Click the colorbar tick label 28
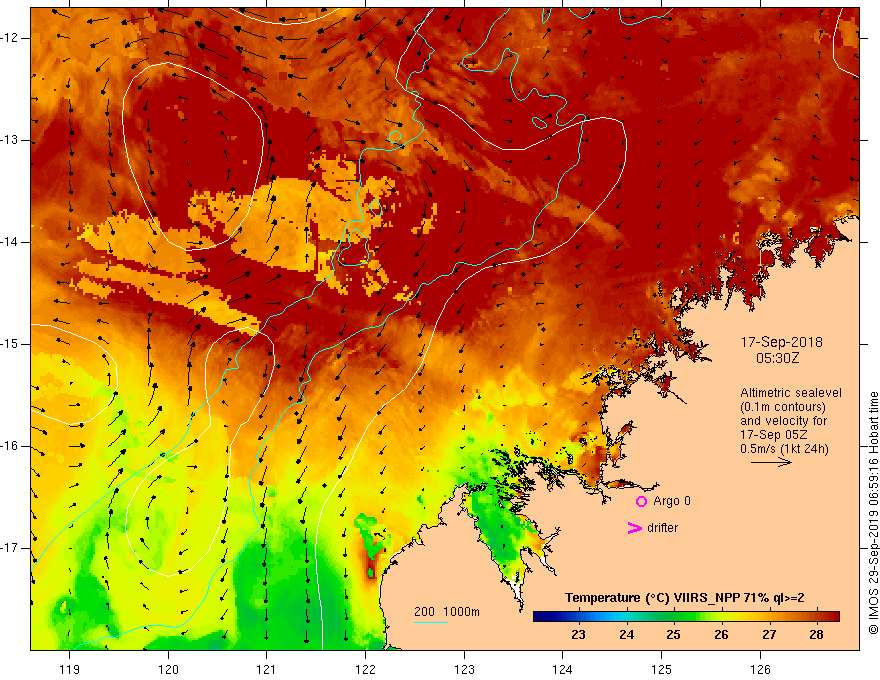Screen dimensions: 880x680 pyautogui.click(x=817, y=635)
